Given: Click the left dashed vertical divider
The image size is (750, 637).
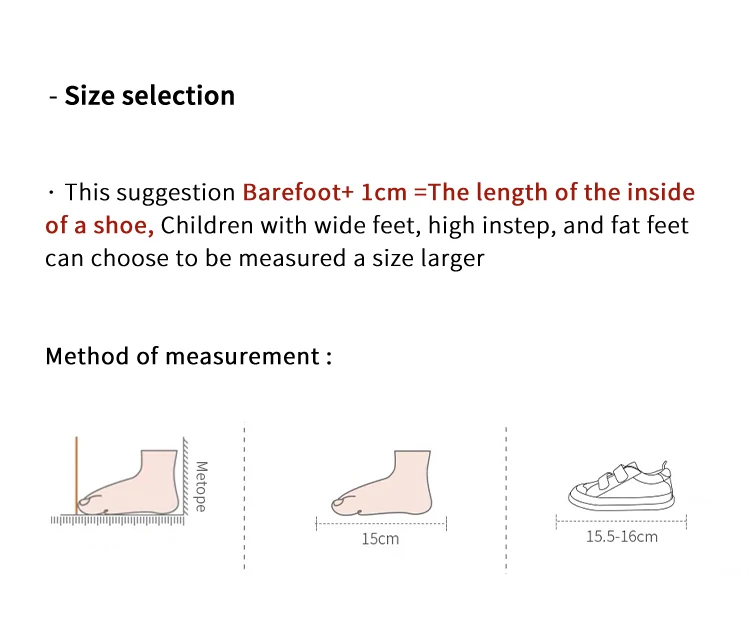Looking at the screenshot, I should point(244,496).
